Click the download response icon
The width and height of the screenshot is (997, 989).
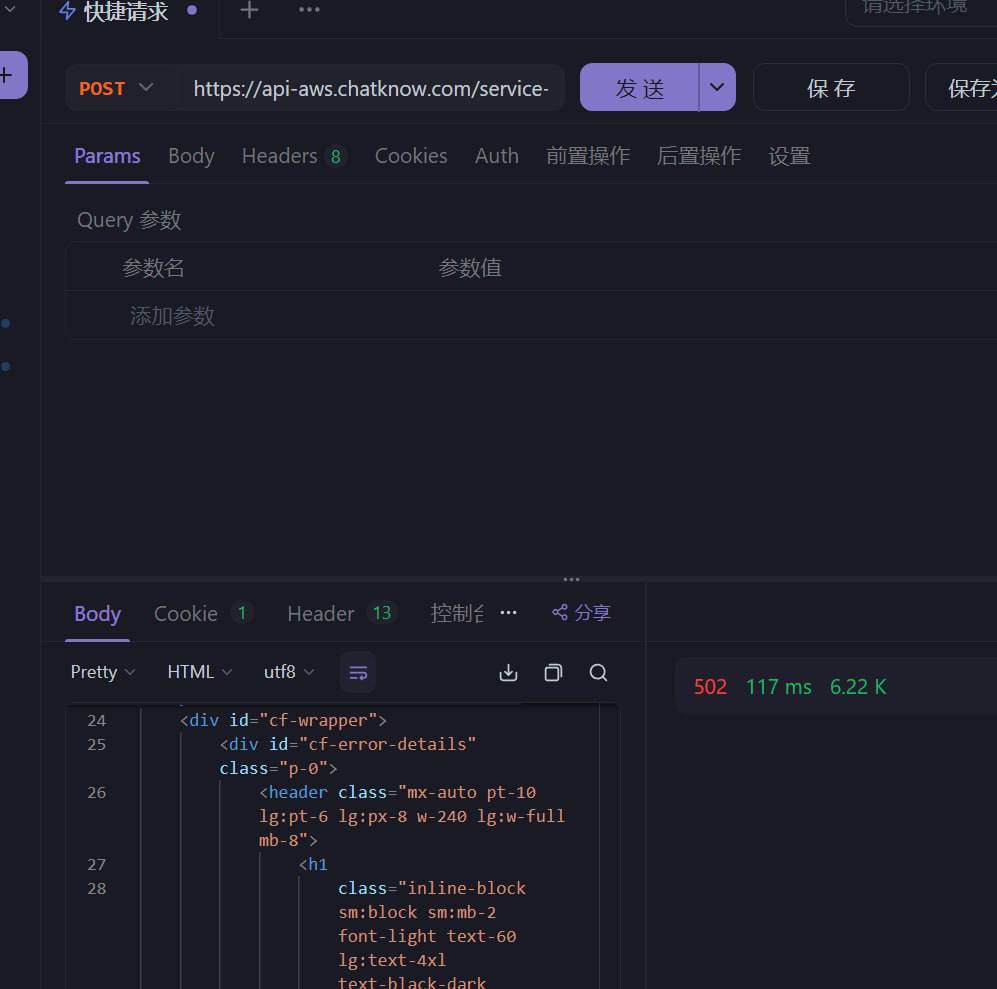point(508,672)
